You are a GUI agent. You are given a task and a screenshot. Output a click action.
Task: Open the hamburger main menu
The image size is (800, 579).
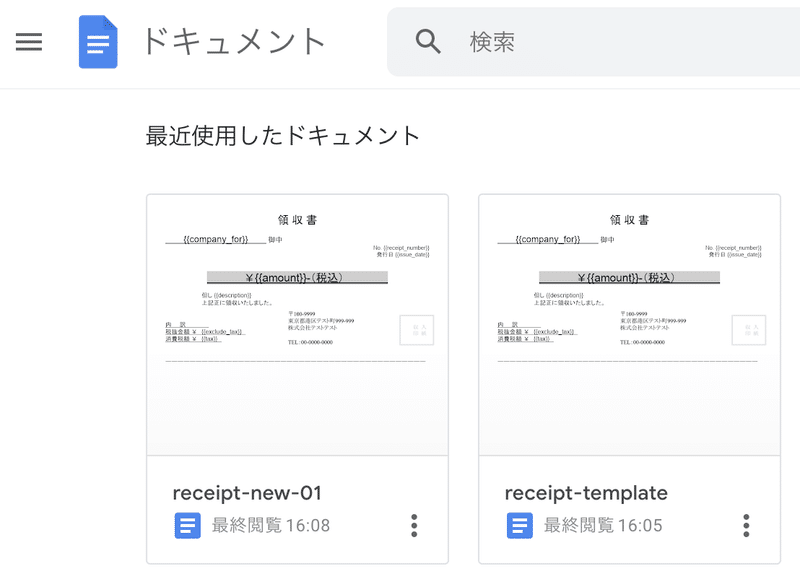[29, 42]
